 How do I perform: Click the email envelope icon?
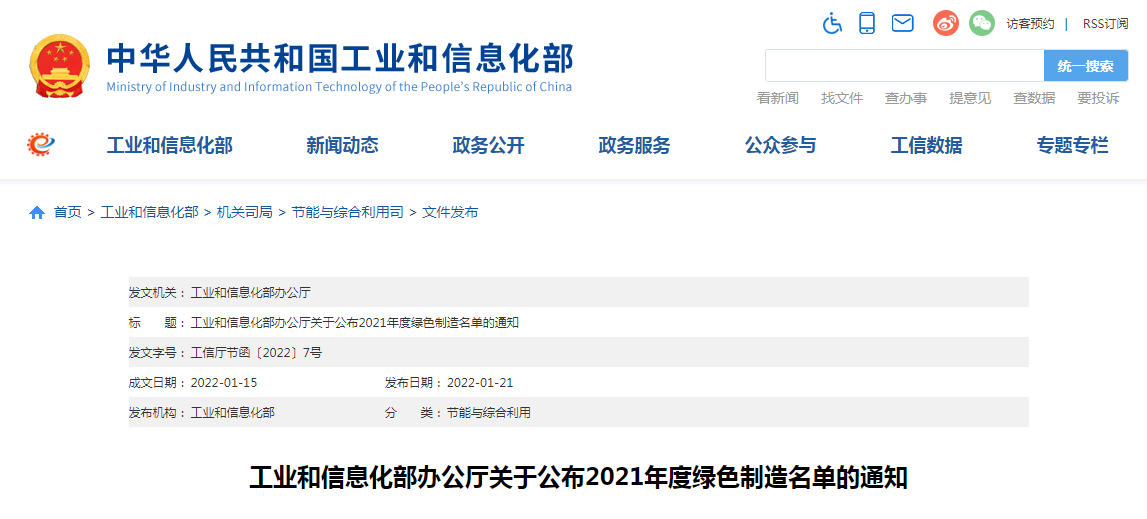click(903, 23)
